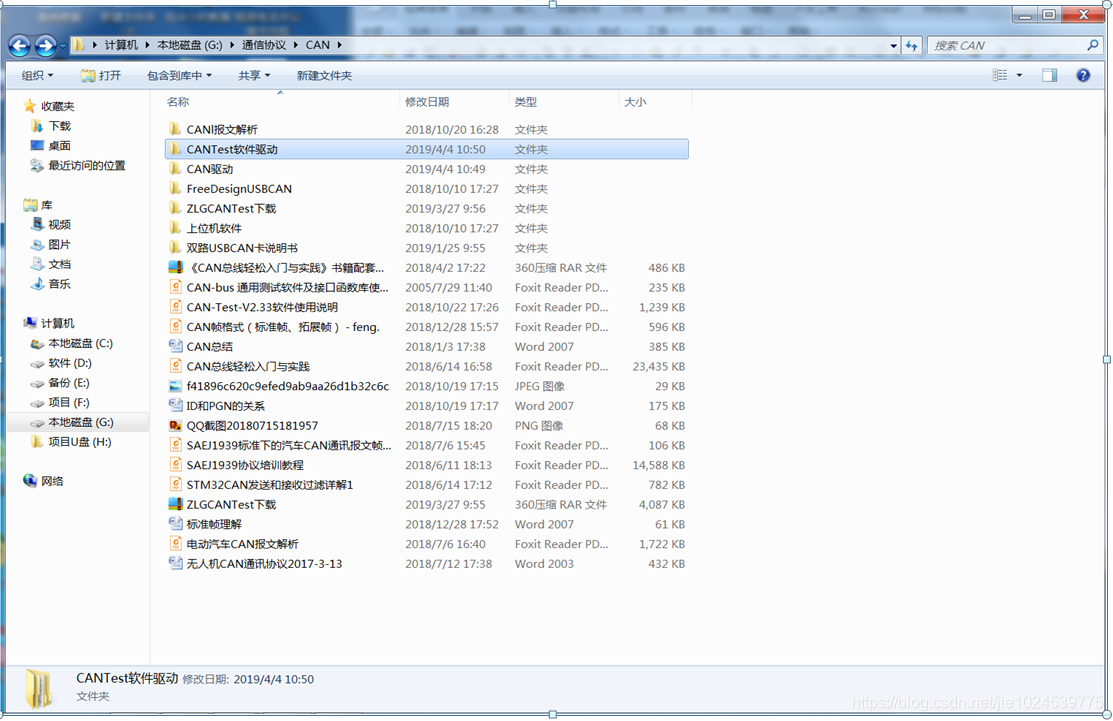Select ZLGCANTest下载 RAR archive icon
The height and width of the screenshot is (721, 1113).
[175, 505]
